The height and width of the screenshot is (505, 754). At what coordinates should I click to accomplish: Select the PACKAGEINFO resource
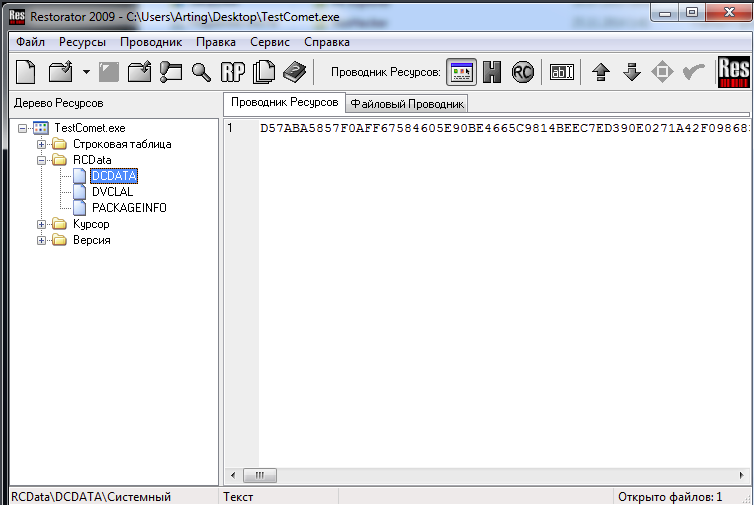pos(129,208)
